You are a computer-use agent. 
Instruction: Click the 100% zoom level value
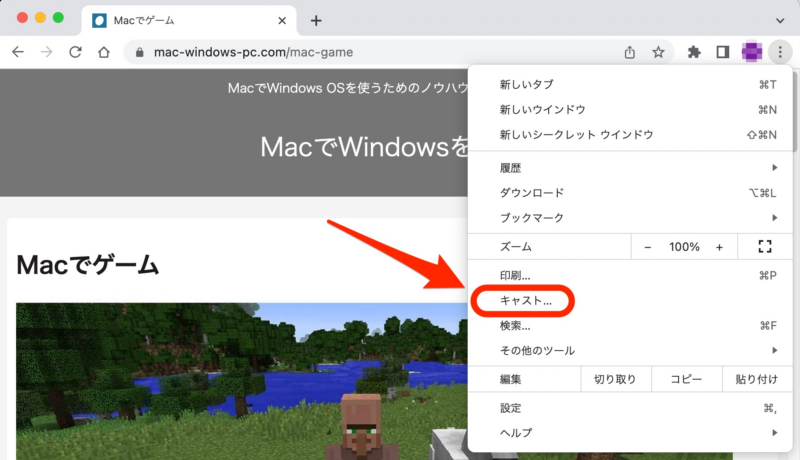(x=684, y=247)
